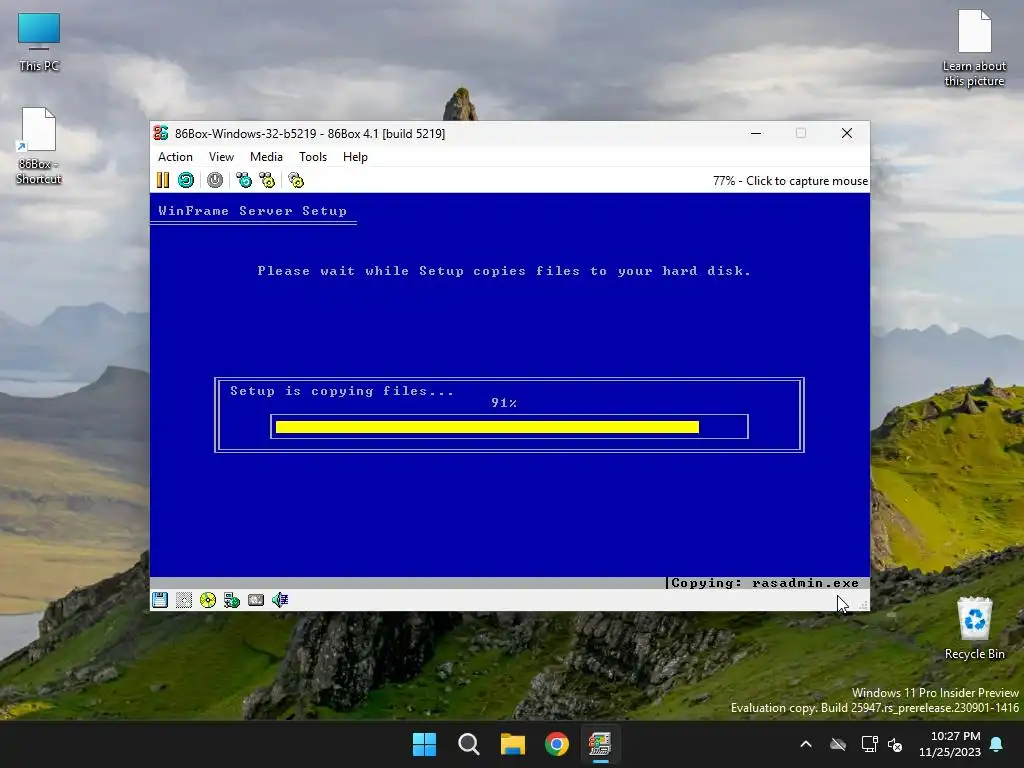The height and width of the screenshot is (768, 1024).
Task: Open the network tray icon
Action: coord(869,744)
